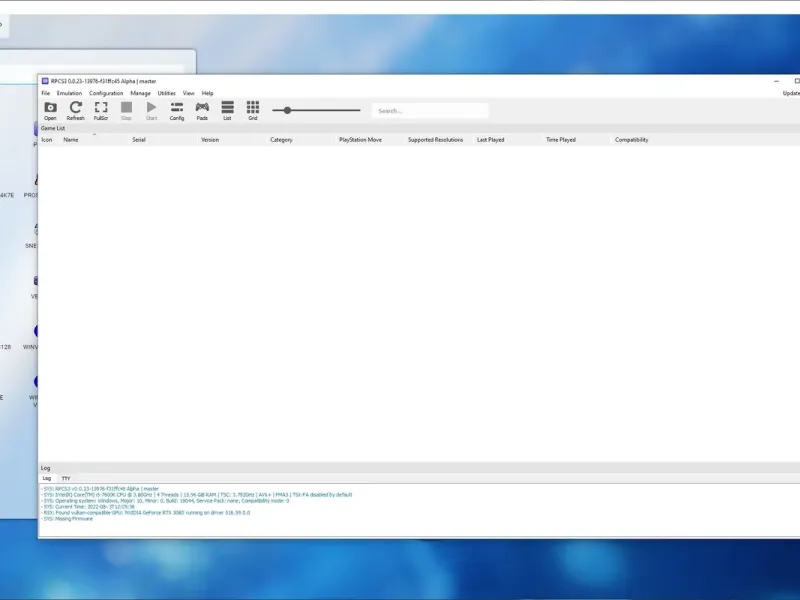Open the Emulation menu
The image size is (800, 600).
(69, 93)
